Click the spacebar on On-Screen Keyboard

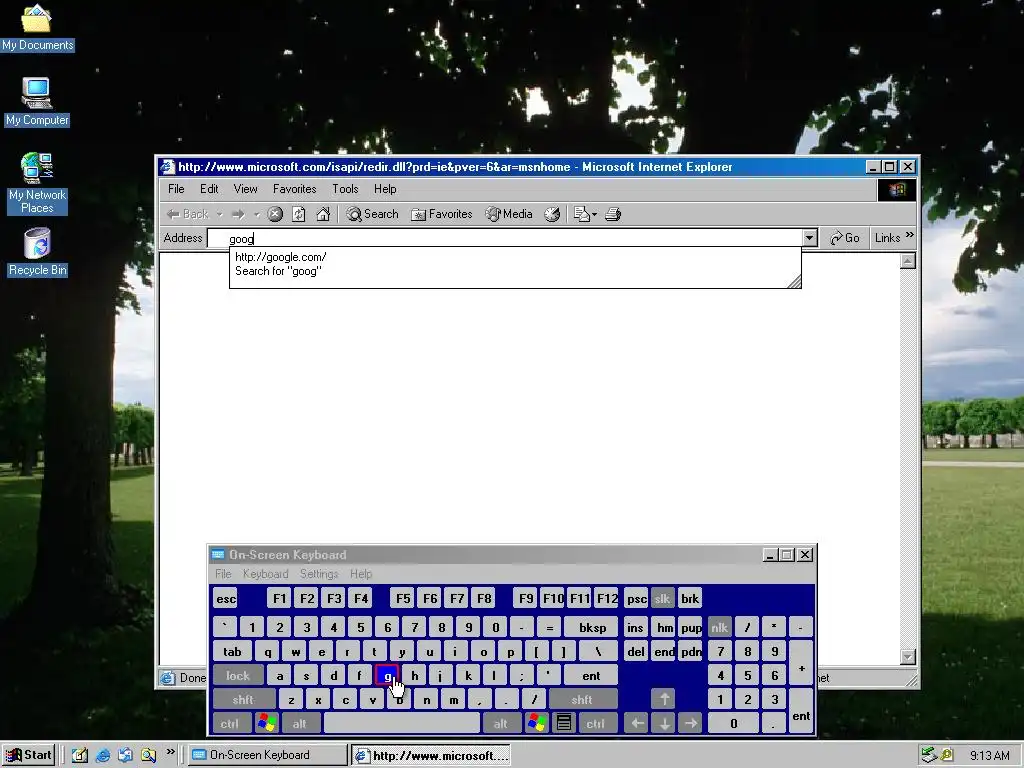pos(402,724)
